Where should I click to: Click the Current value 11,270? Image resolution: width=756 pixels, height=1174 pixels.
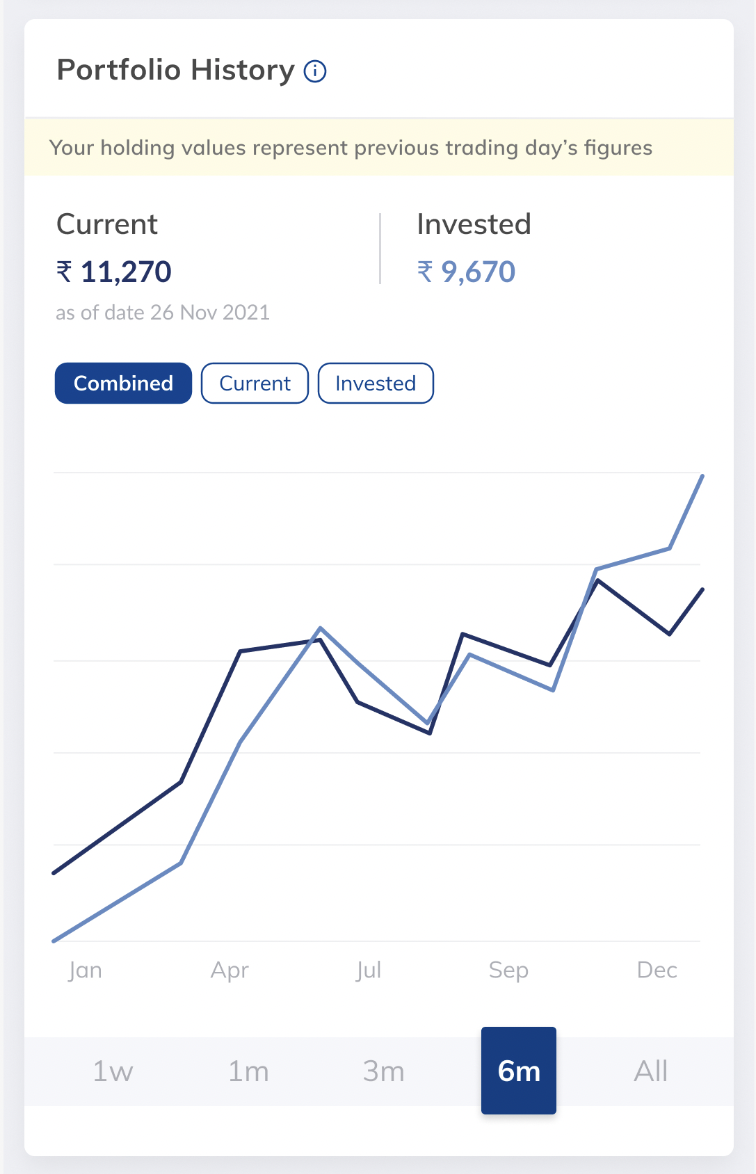click(x=127, y=271)
